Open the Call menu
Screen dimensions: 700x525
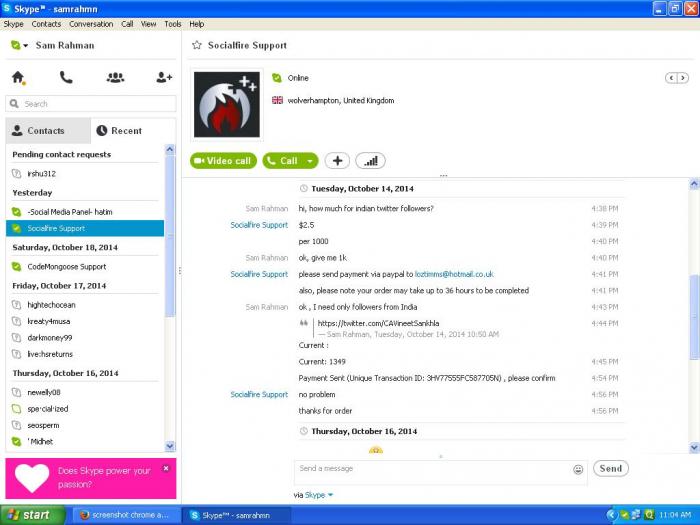click(x=127, y=24)
